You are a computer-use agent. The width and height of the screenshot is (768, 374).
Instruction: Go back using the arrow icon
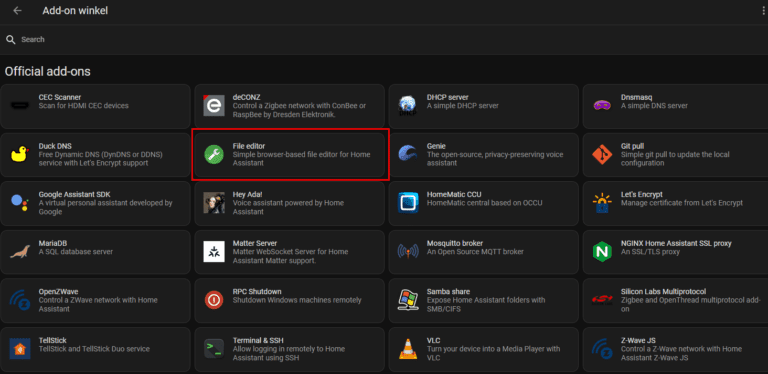click(x=18, y=10)
